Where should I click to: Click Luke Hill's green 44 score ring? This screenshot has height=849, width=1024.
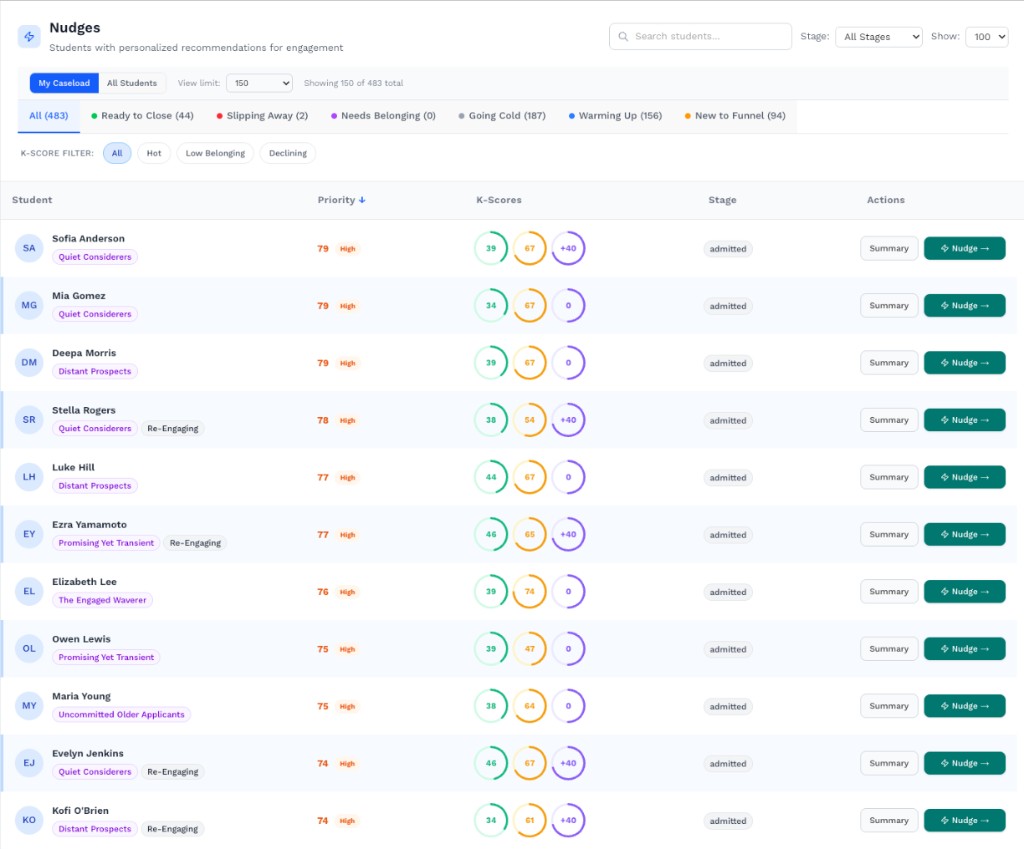(x=491, y=477)
